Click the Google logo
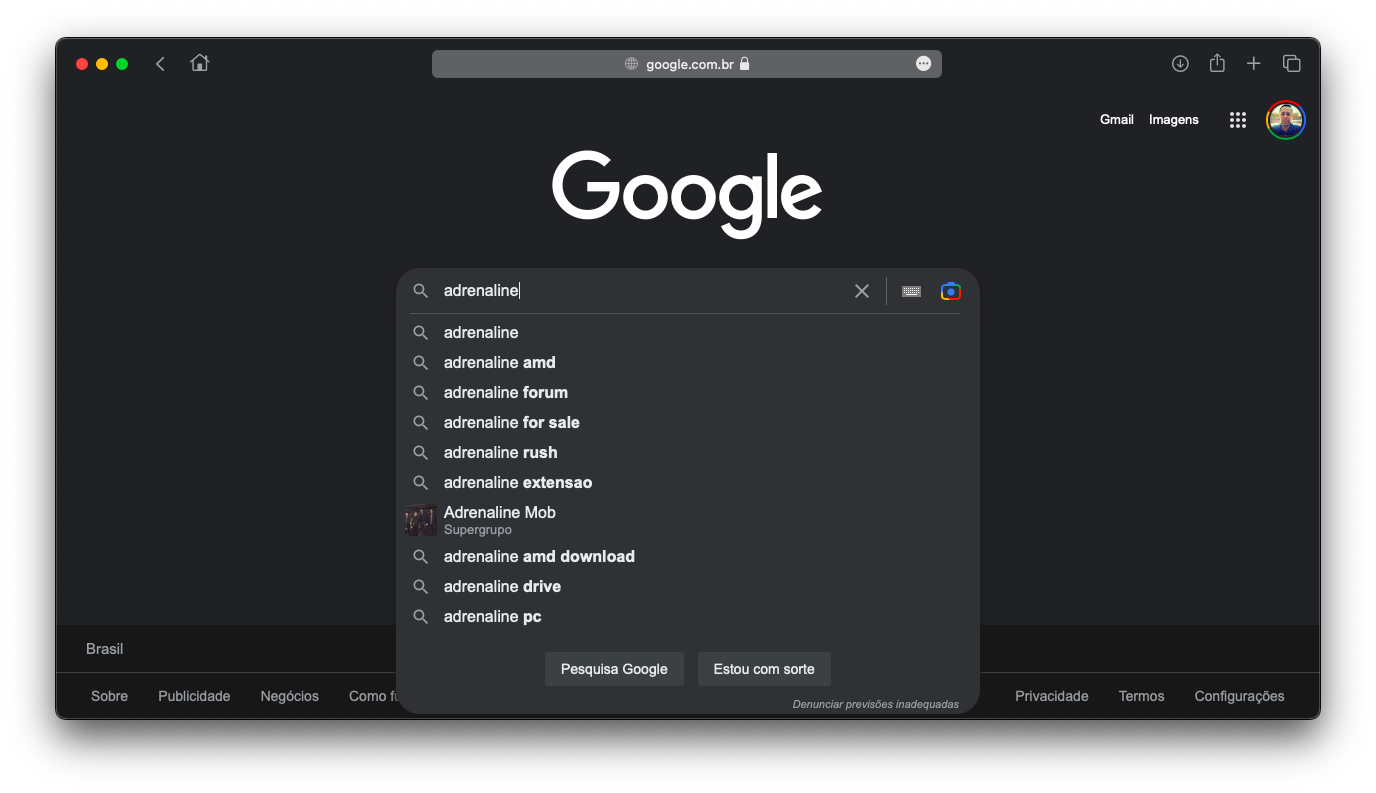This screenshot has width=1376, height=793. coord(687,195)
